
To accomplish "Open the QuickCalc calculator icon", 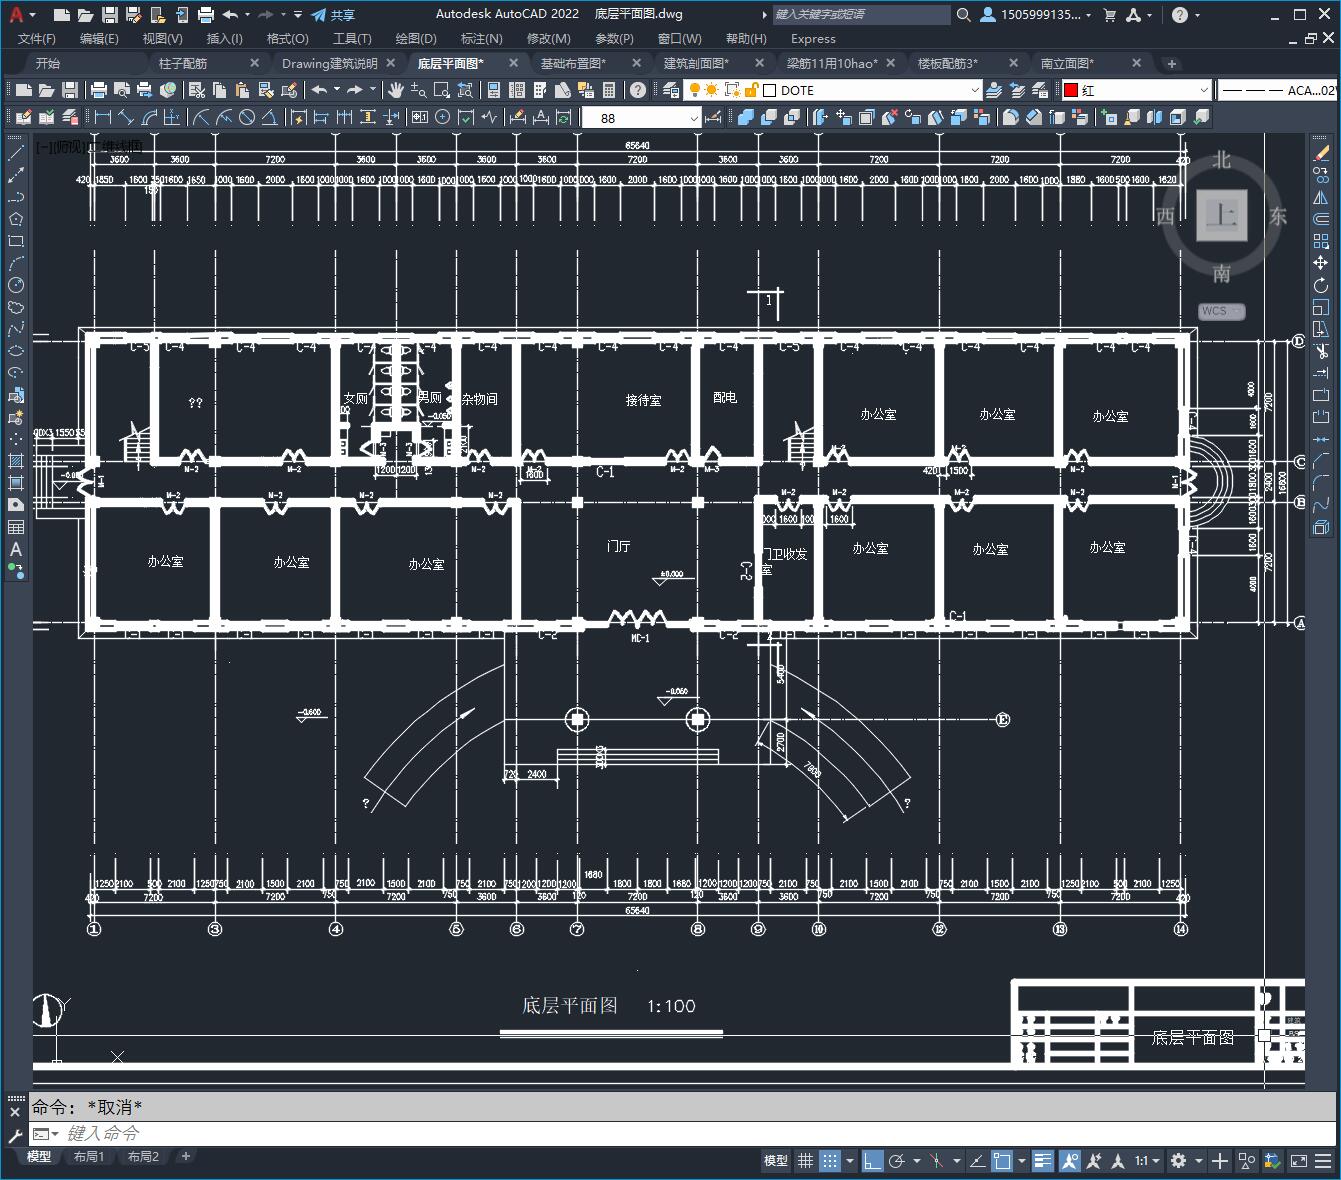I will tap(609, 90).
